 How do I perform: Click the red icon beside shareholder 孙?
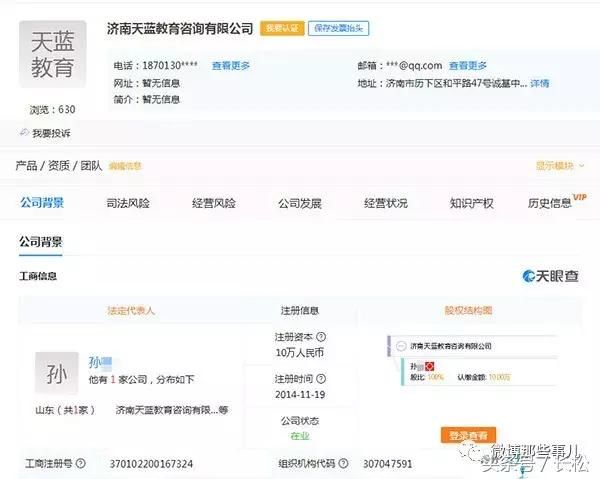point(430,367)
